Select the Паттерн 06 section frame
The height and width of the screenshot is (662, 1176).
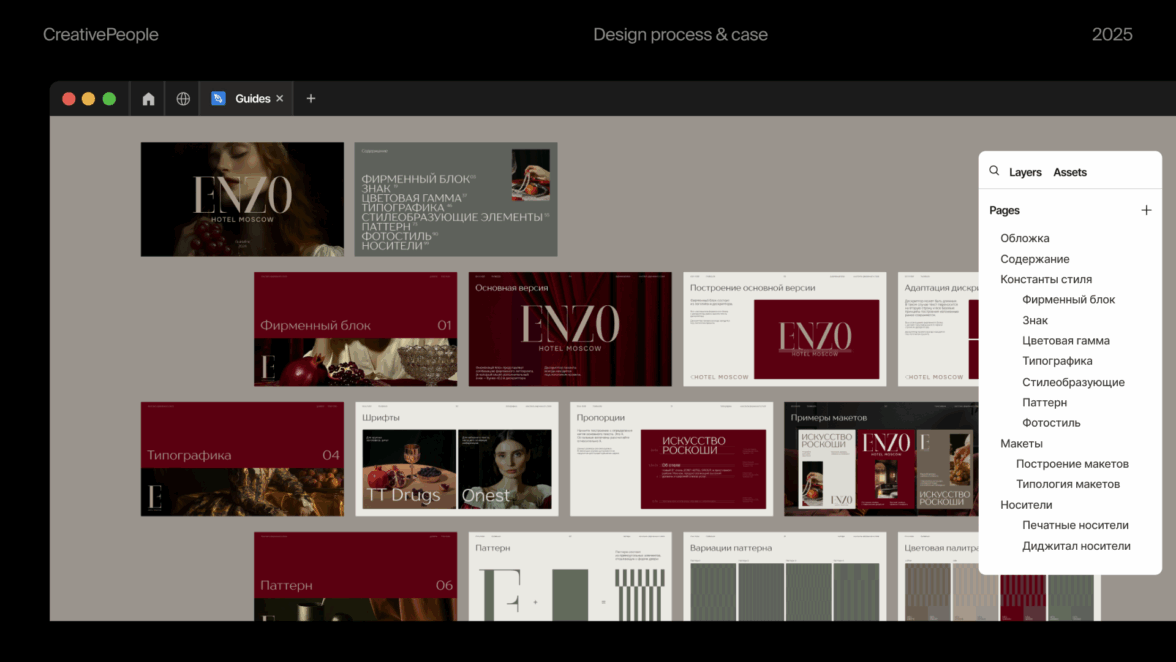coord(356,577)
